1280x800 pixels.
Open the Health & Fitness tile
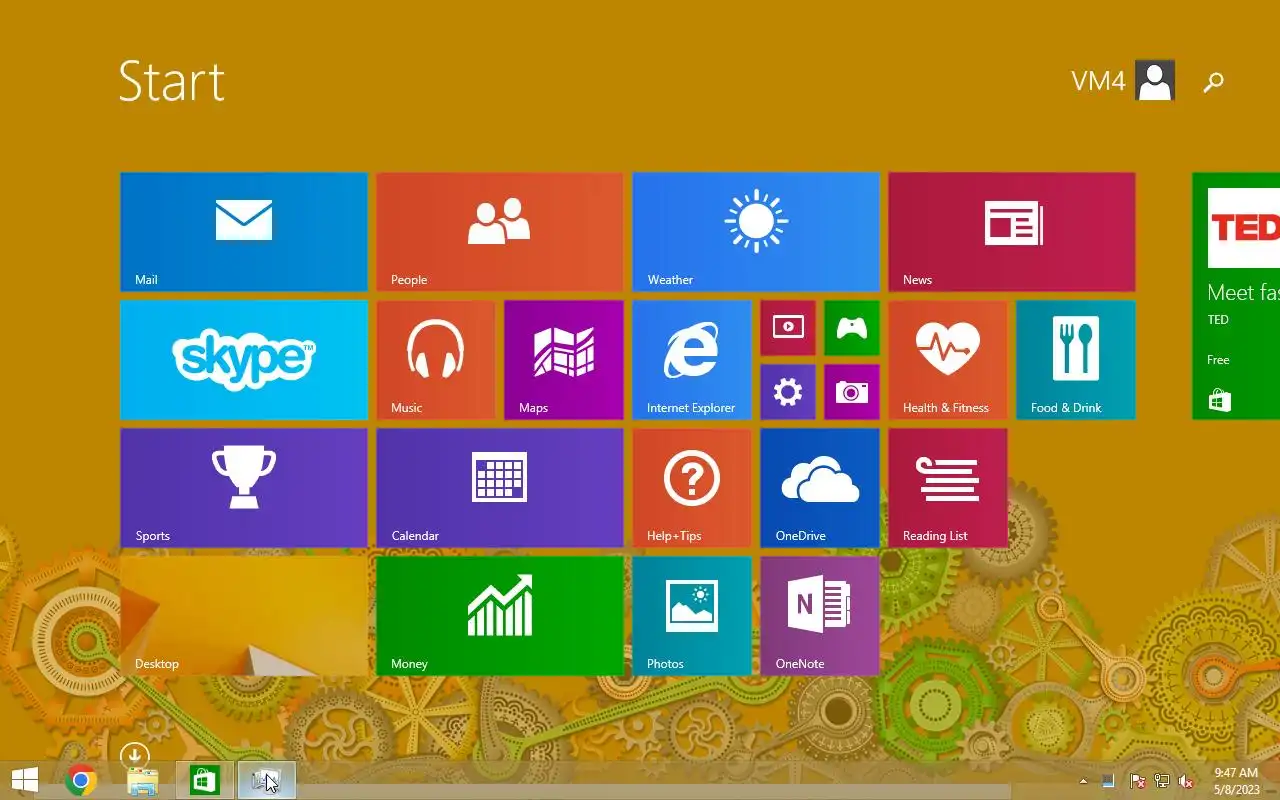click(x=948, y=360)
